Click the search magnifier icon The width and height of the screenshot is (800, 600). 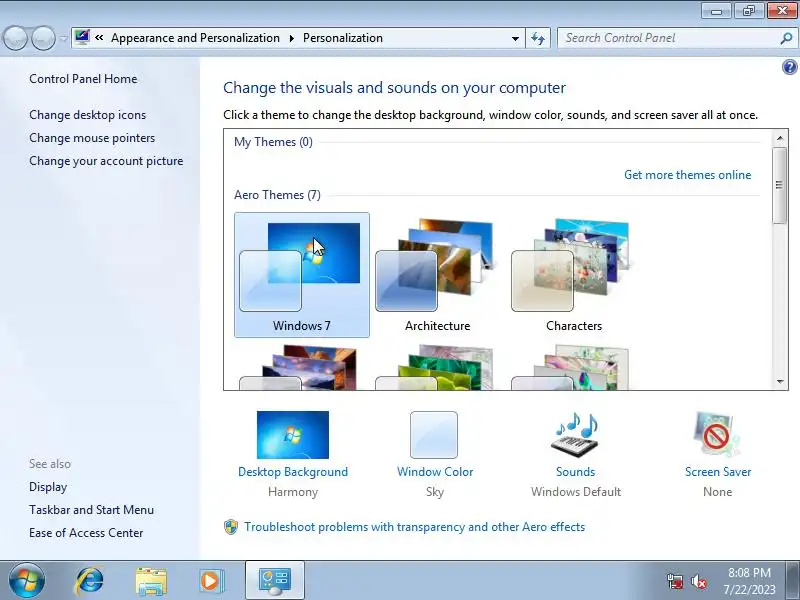pyautogui.click(x=786, y=38)
